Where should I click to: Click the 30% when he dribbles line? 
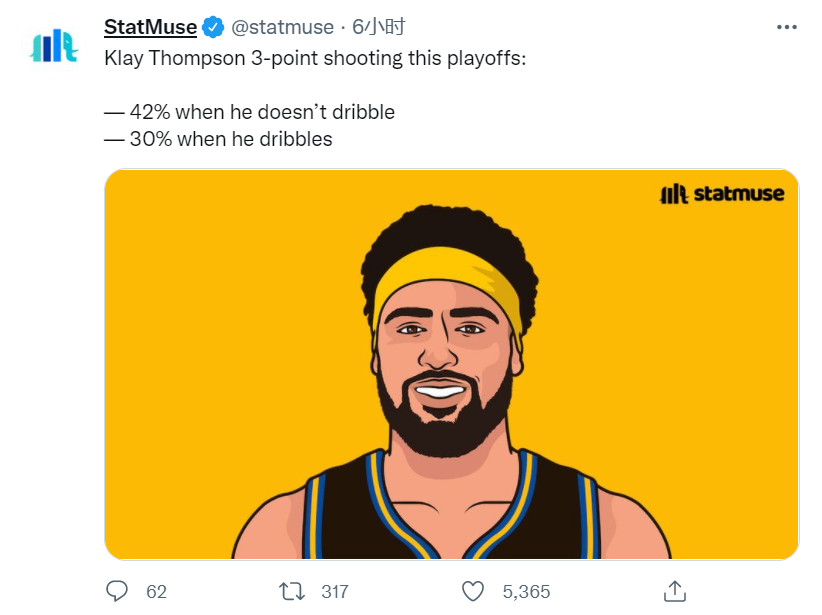click(x=218, y=139)
